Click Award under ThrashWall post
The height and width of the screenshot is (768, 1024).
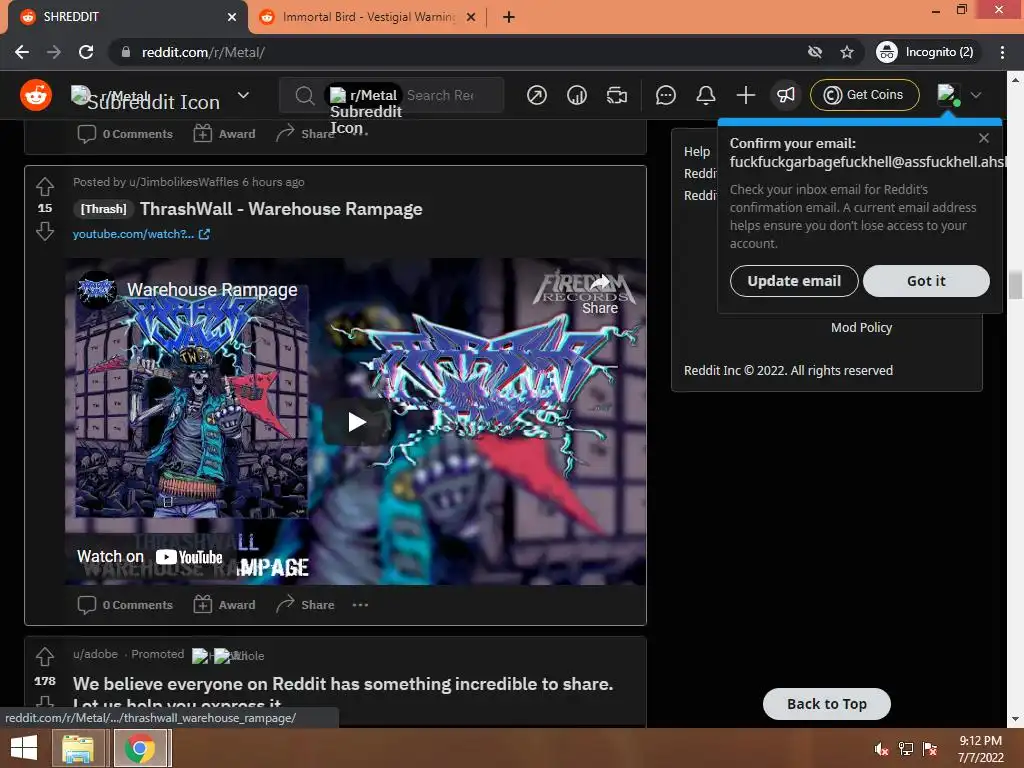click(224, 605)
